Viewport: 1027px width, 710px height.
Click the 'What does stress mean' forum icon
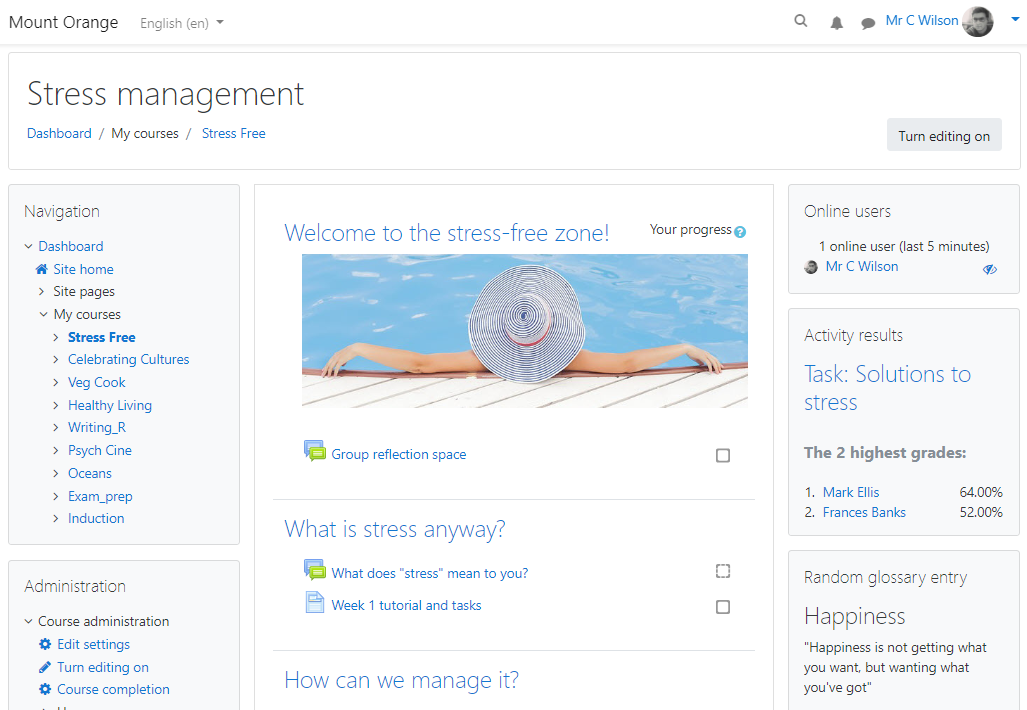314,570
